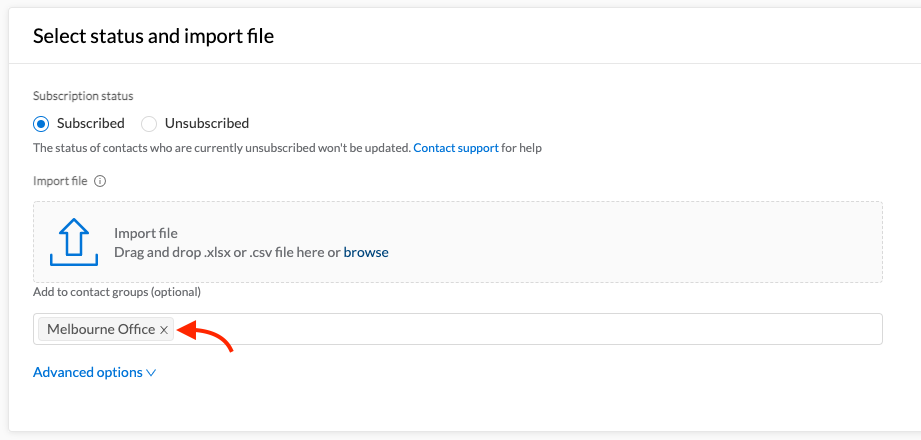
Task: Open file picker via browse link
Action: click(366, 253)
